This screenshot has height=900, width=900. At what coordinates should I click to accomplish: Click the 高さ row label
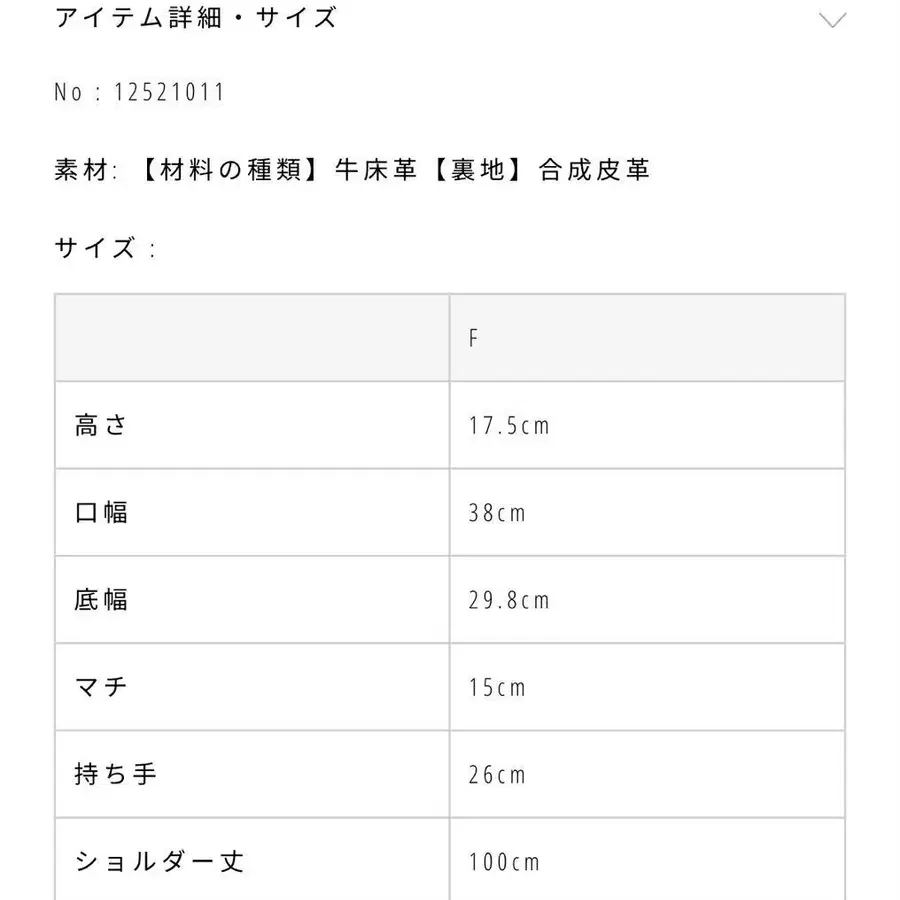pos(102,426)
